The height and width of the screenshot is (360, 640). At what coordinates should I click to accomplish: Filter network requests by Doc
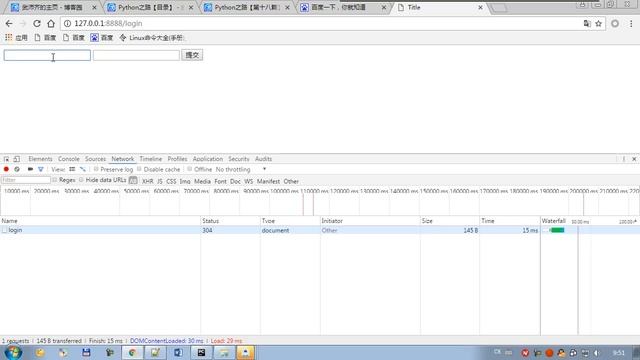click(235, 181)
